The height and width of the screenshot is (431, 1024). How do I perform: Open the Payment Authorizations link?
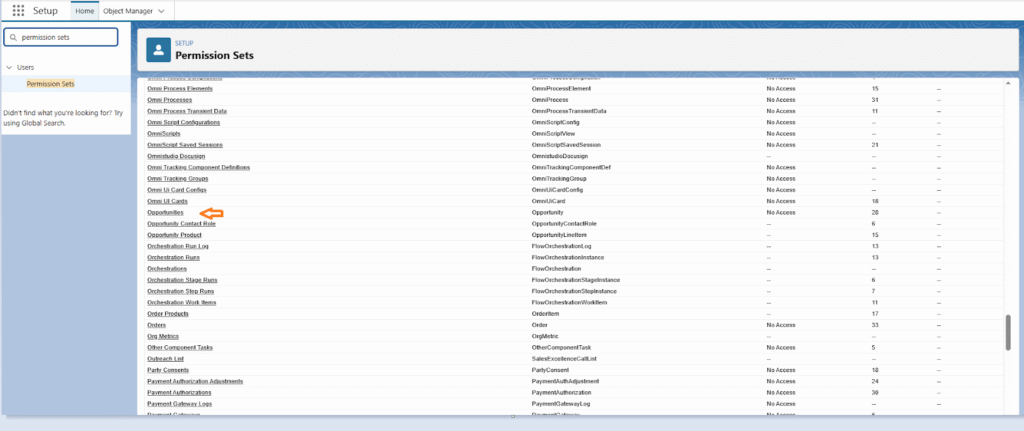click(179, 393)
